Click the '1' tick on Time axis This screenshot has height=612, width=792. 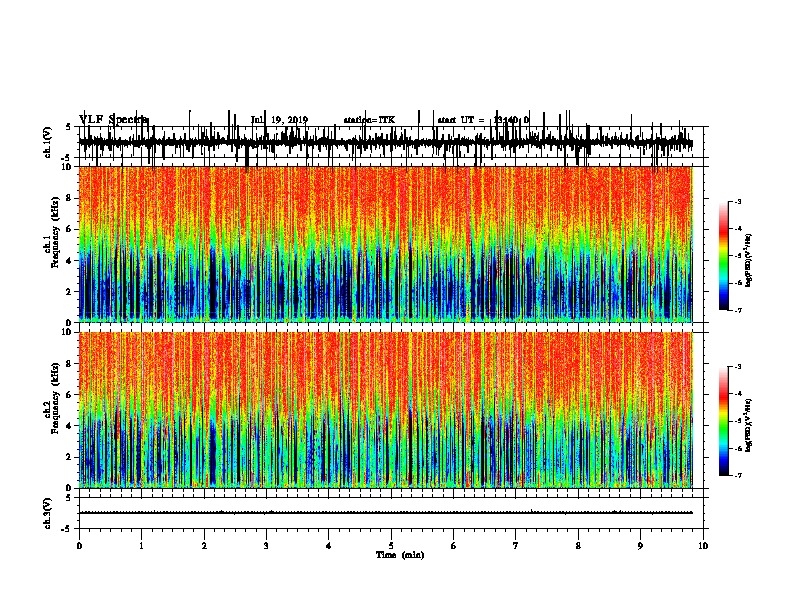(x=141, y=546)
